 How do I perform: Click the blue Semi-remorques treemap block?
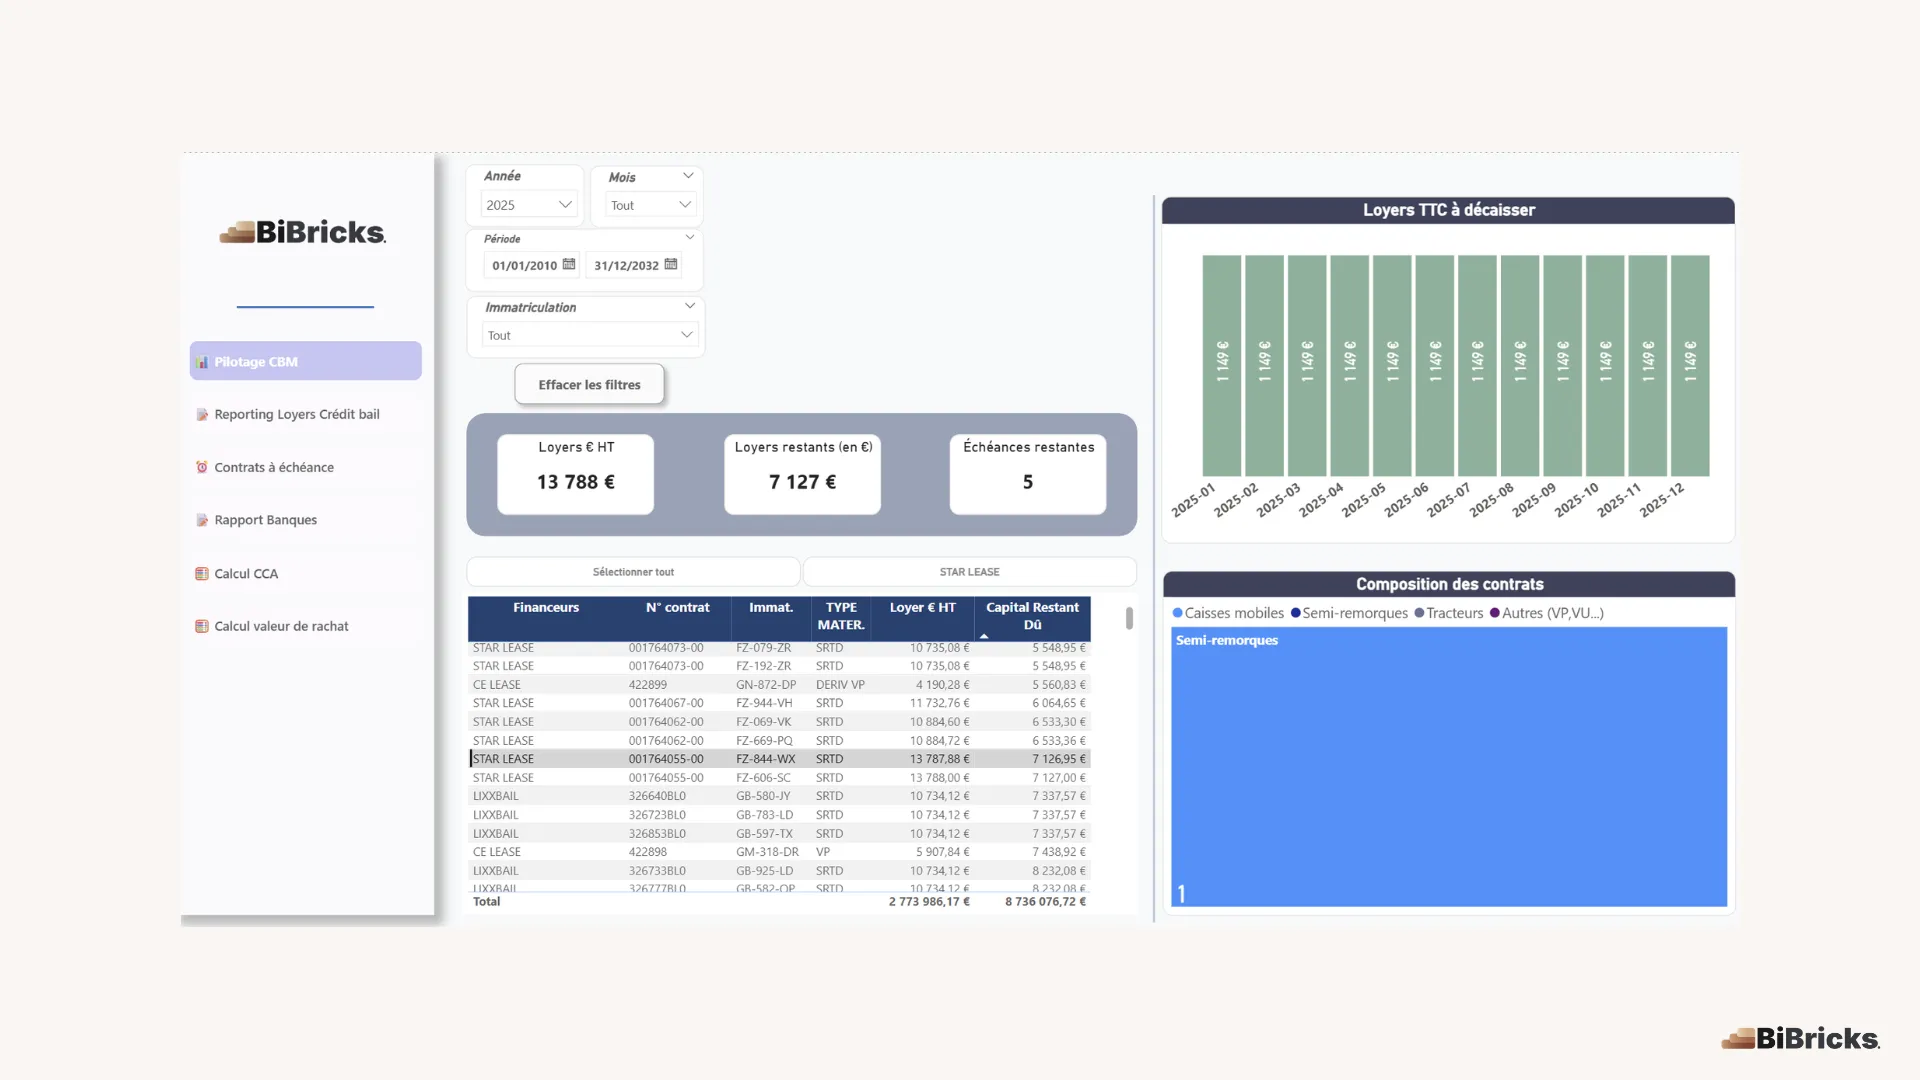tap(1449, 767)
